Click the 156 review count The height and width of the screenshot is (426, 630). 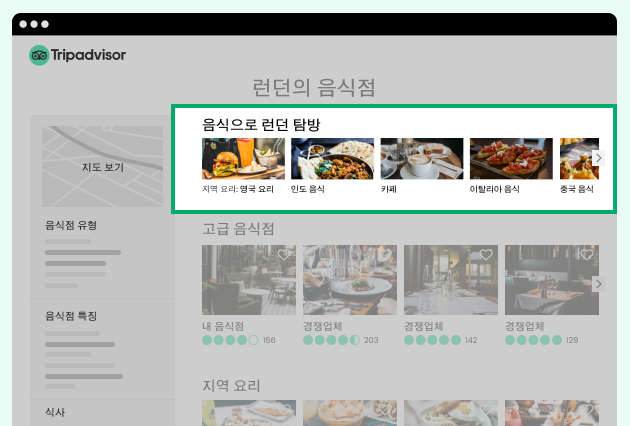tap(269, 340)
